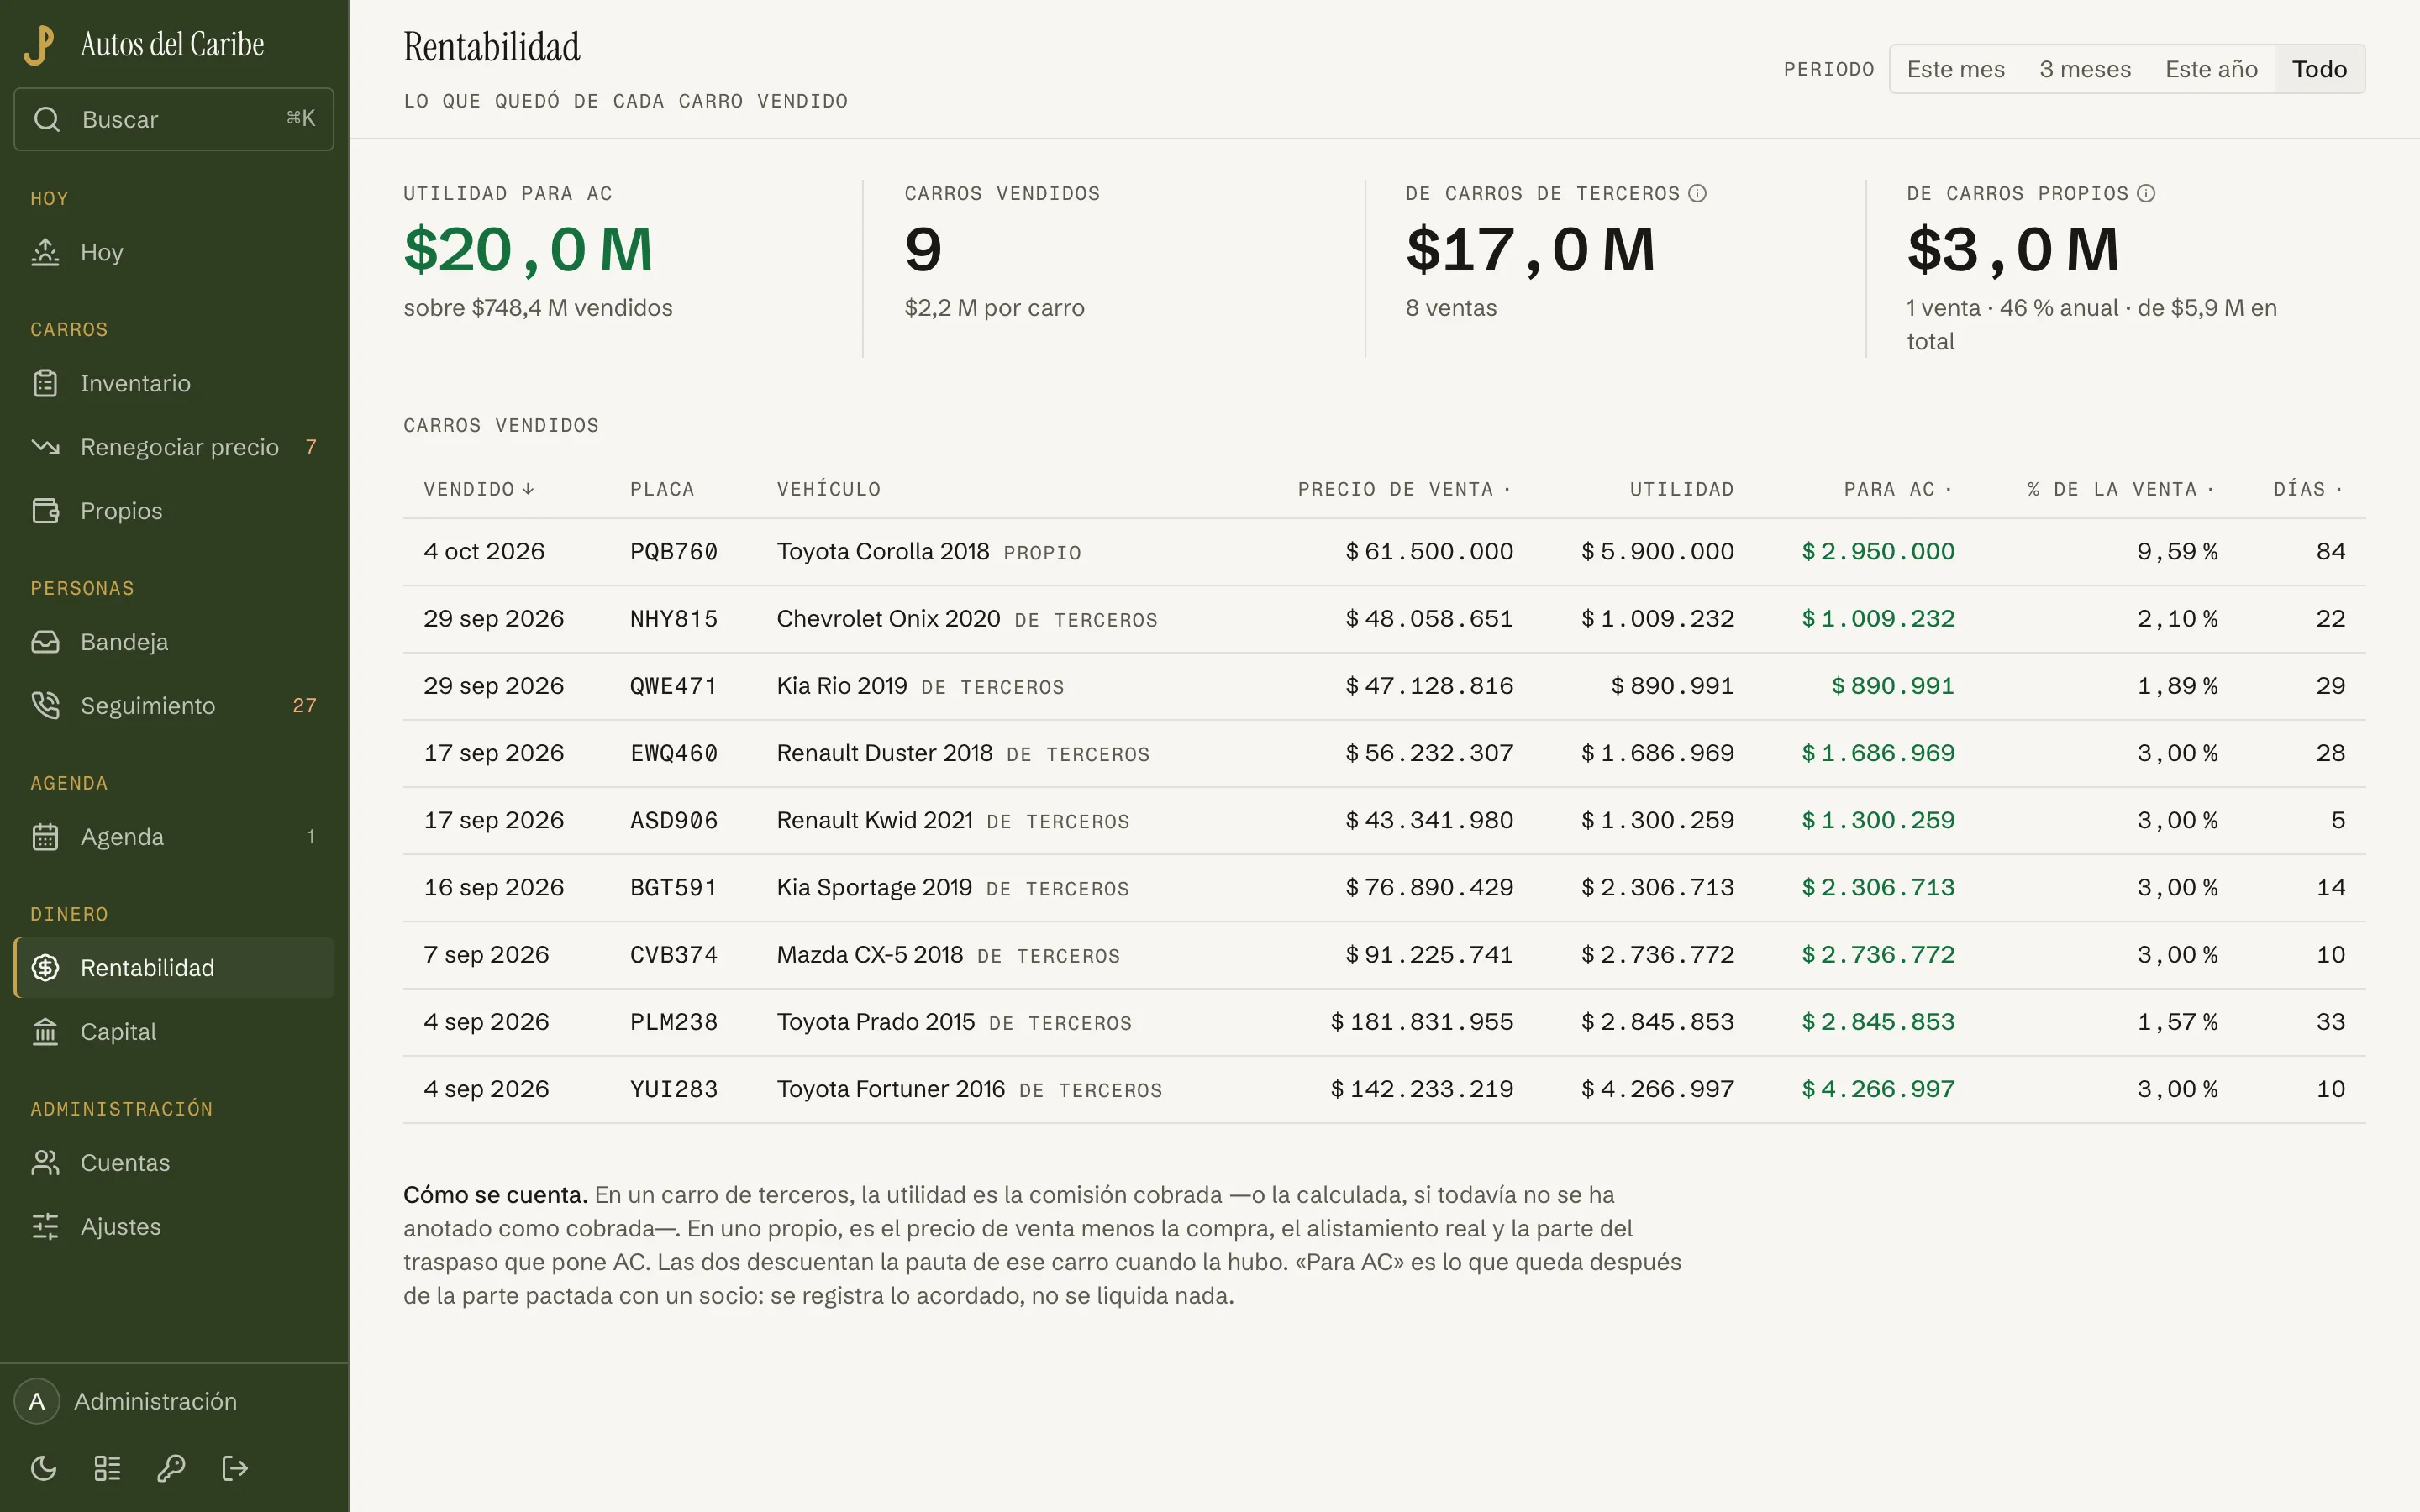Viewport: 2420px width, 1512px height.
Task: Open the Ajustes sliders icon
Action: 45,1227
